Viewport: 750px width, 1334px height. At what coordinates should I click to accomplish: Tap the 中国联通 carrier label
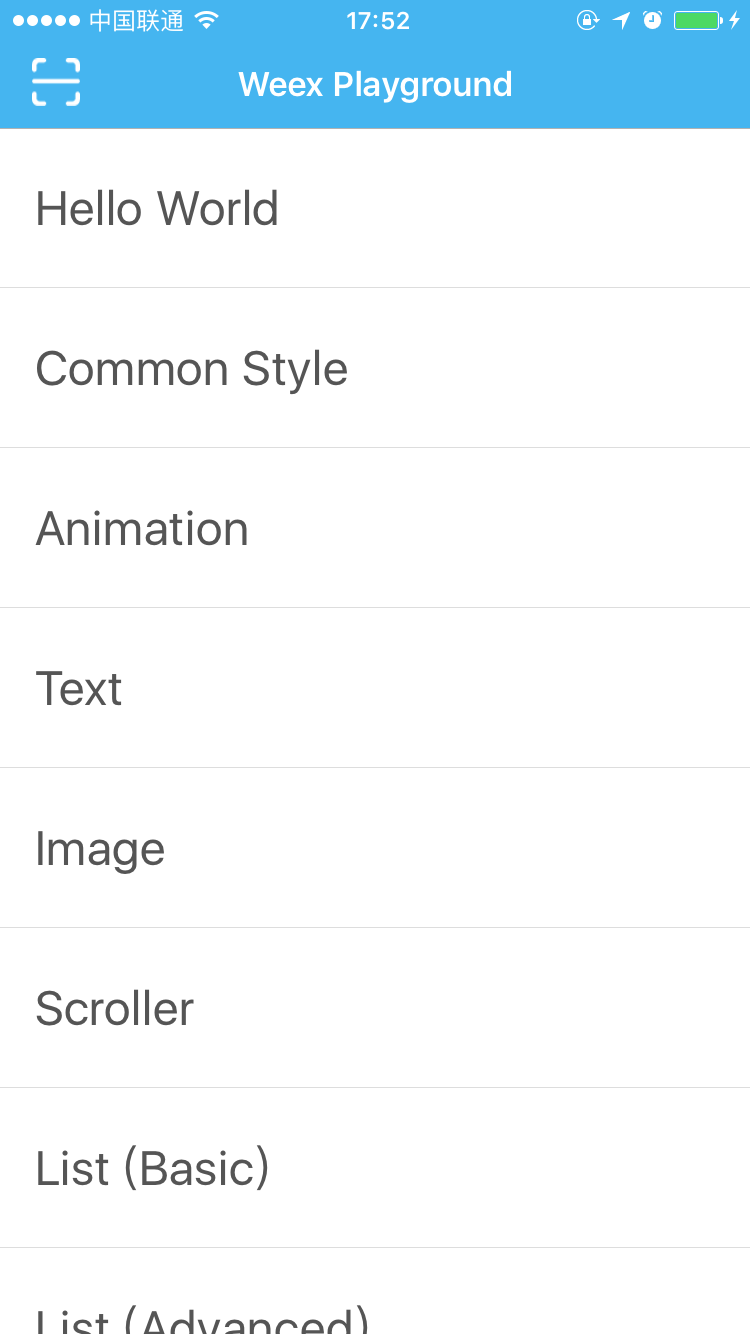click(136, 20)
